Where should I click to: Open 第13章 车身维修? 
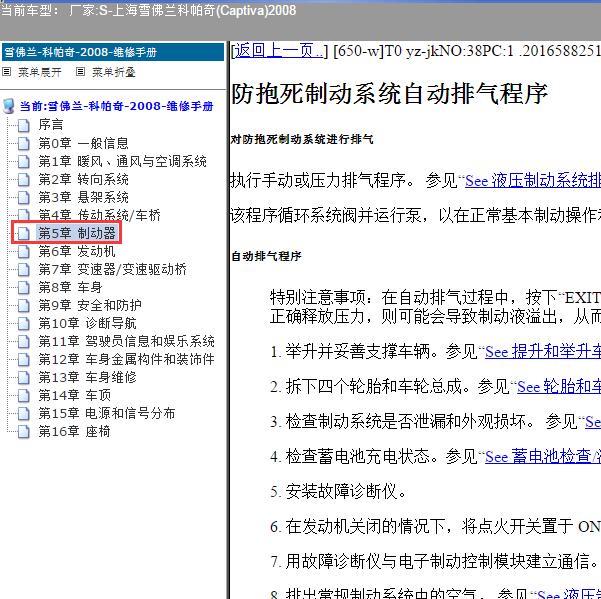click(87, 377)
